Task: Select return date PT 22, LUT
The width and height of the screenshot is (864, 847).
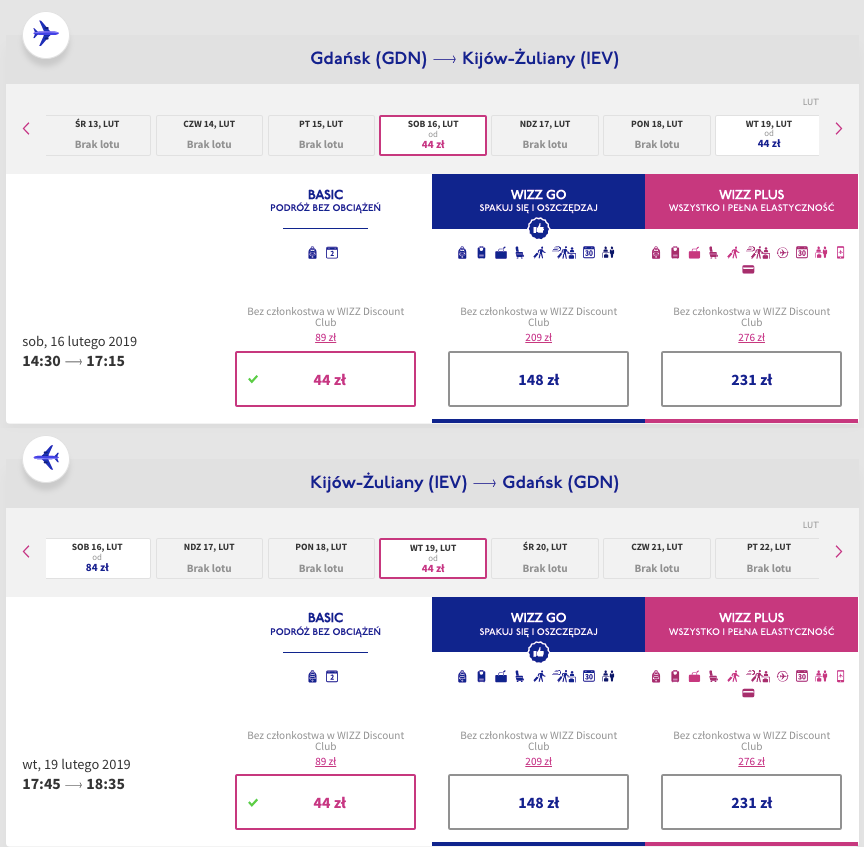Action: pyautogui.click(x=768, y=558)
